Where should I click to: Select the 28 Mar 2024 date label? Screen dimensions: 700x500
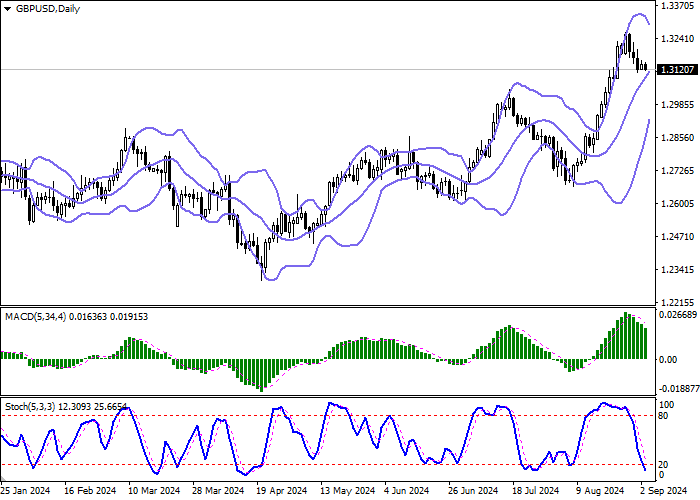click(x=219, y=491)
